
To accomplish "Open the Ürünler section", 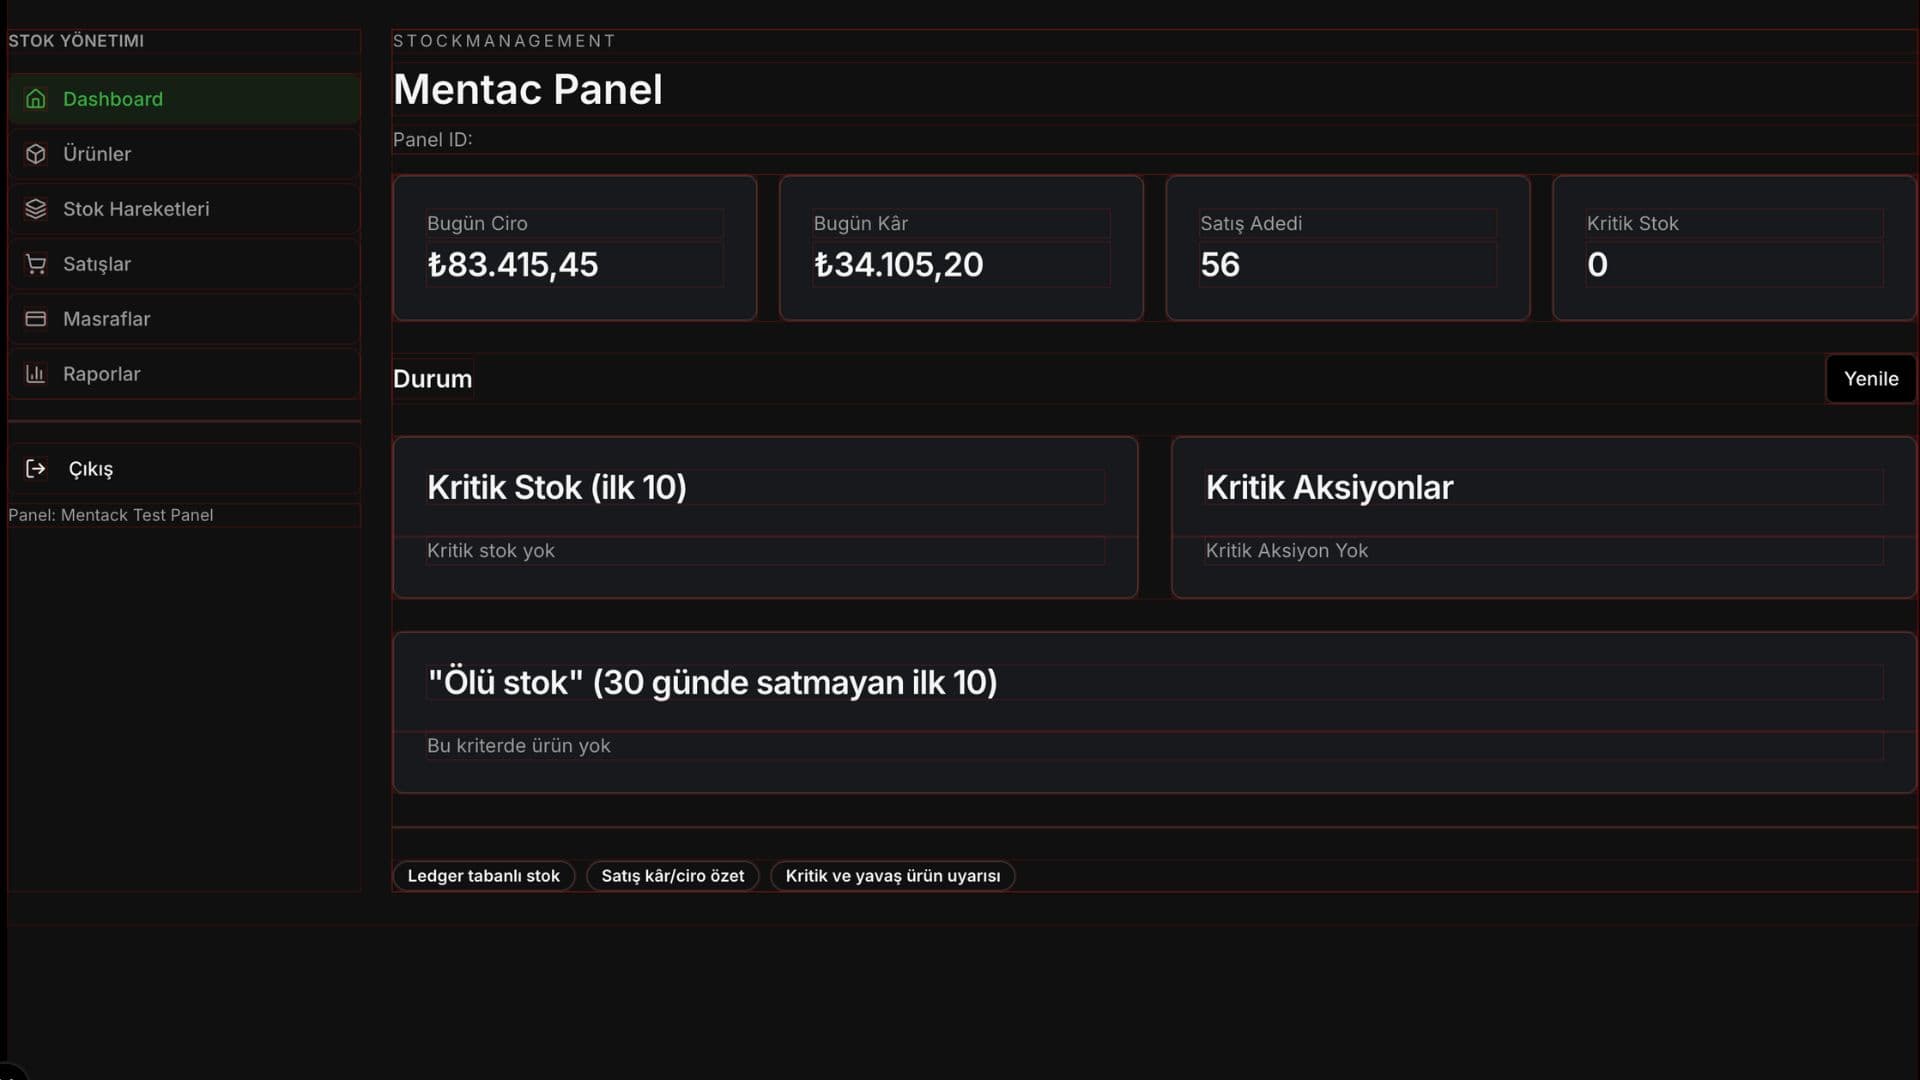I will click(x=97, y=154).
